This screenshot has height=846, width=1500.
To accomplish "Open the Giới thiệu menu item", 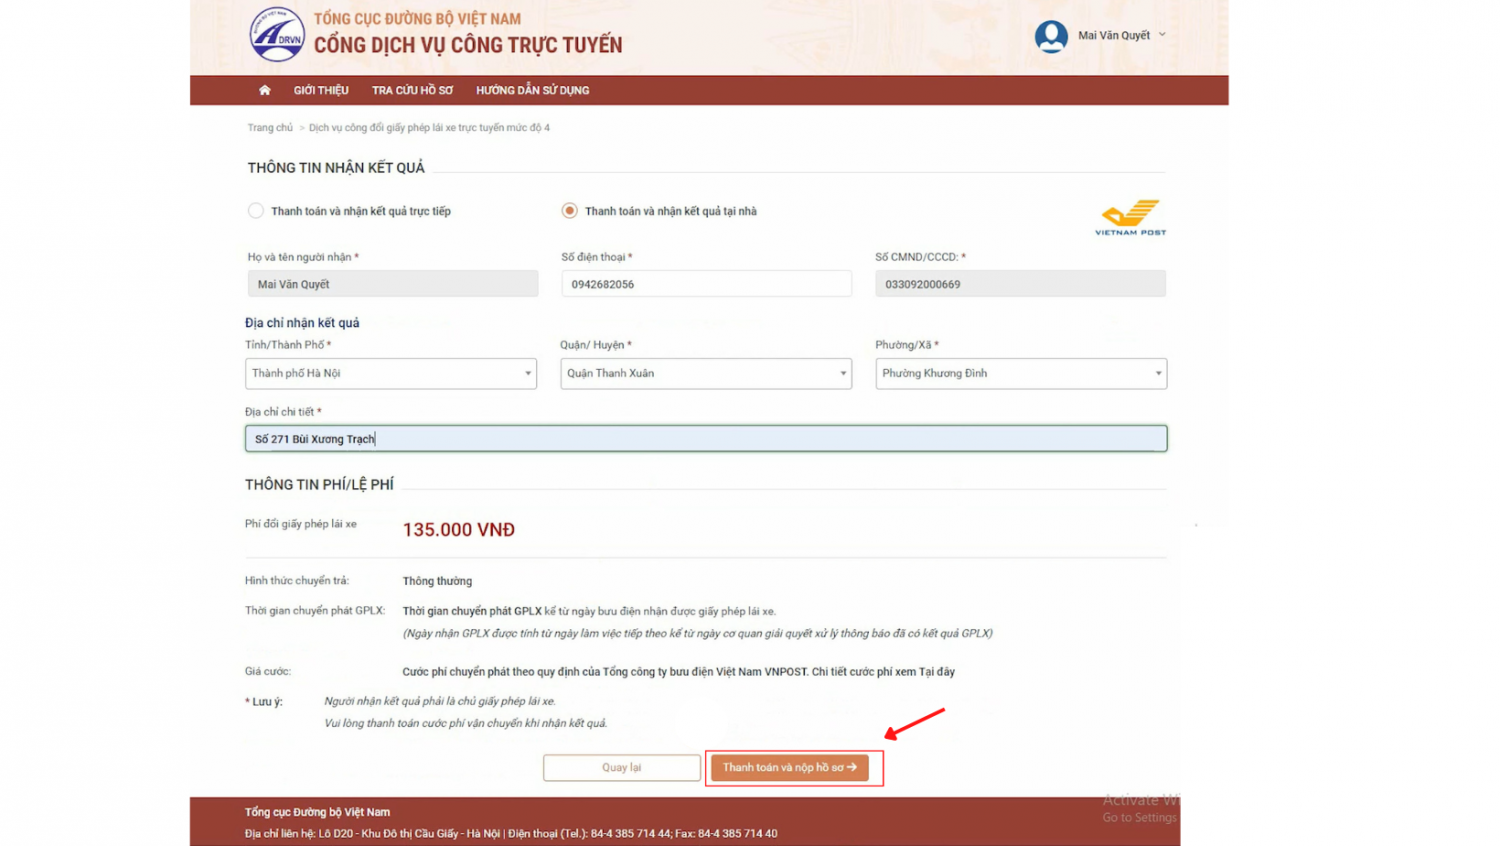I will 321,90.
